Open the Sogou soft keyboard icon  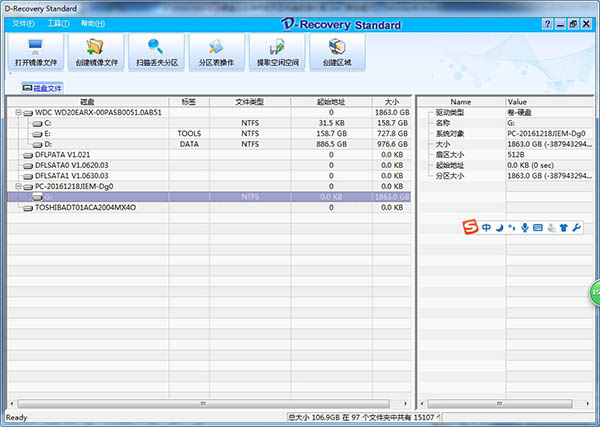pyautogui.click(x=538, y=228)
